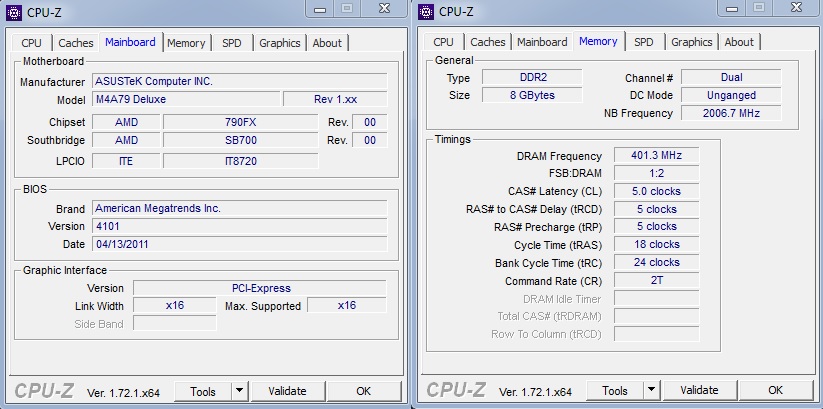Open the SPD tab in left window
The image size is (823, 409).
(231, 43)
